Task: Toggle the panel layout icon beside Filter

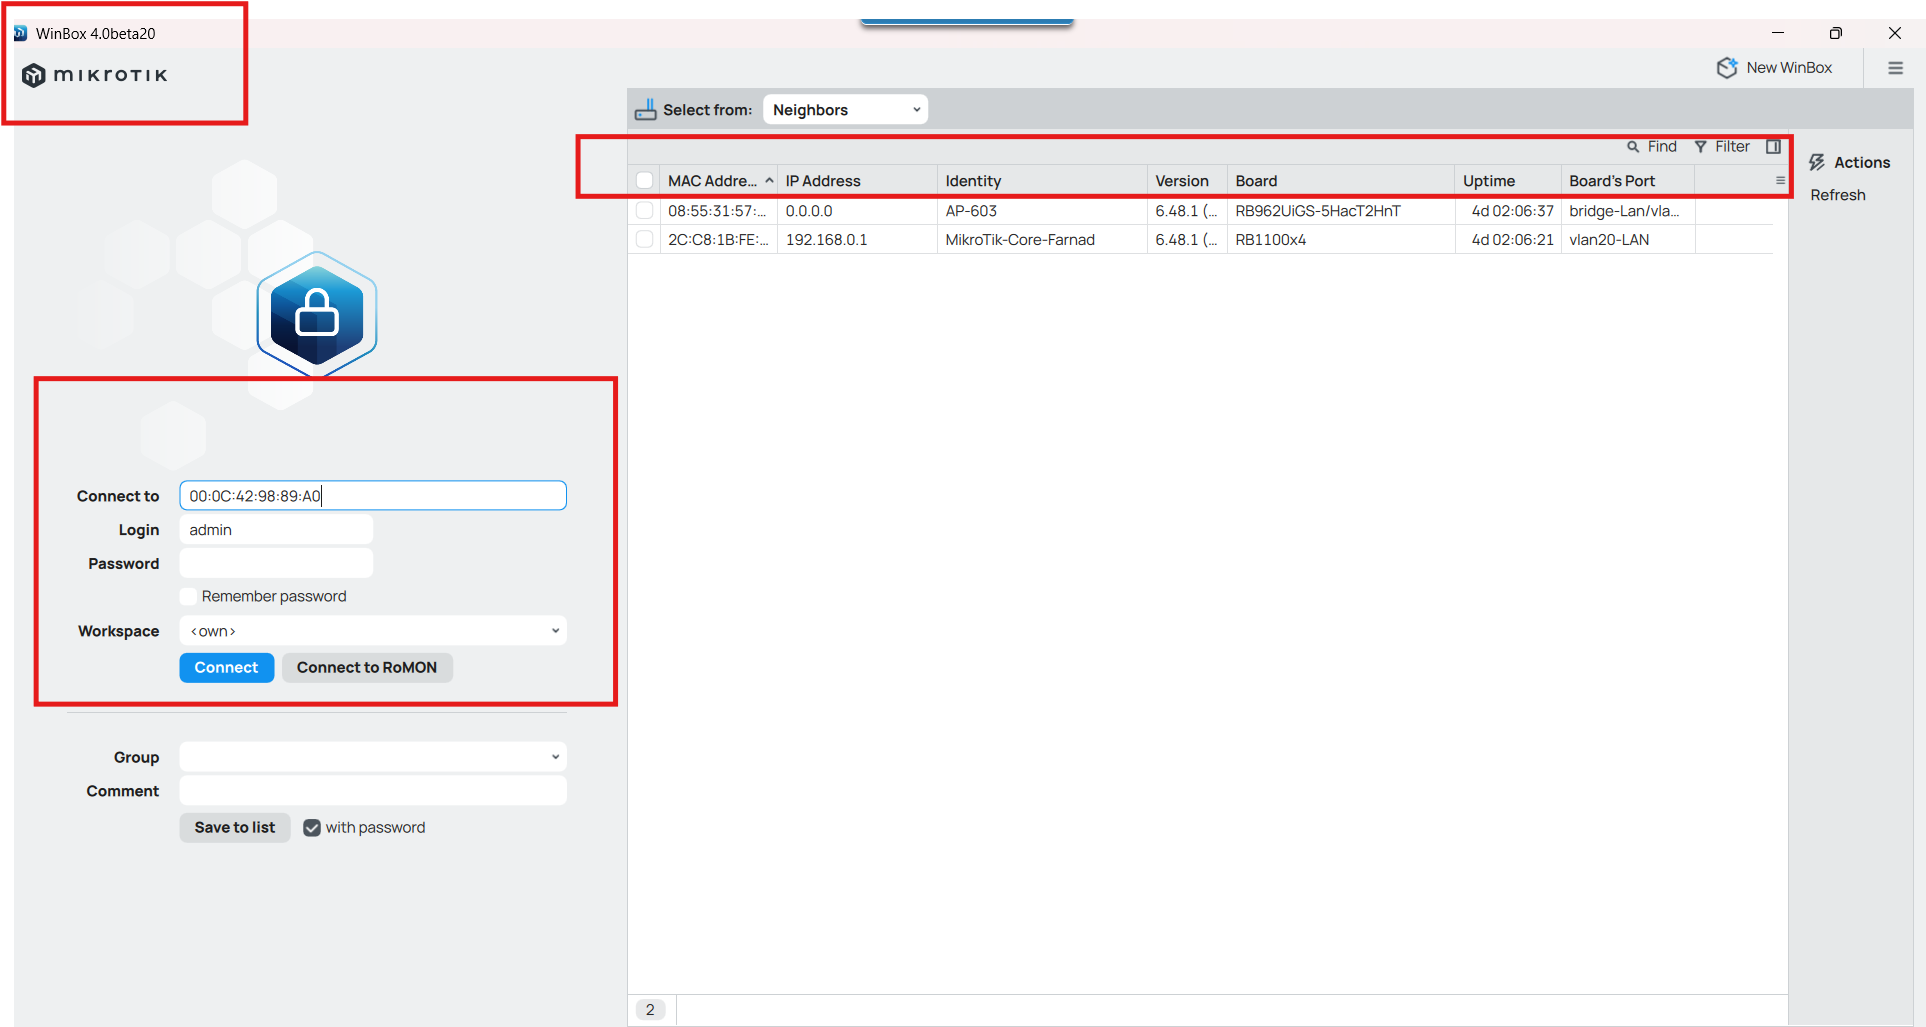Action: tap(1773, 147)
